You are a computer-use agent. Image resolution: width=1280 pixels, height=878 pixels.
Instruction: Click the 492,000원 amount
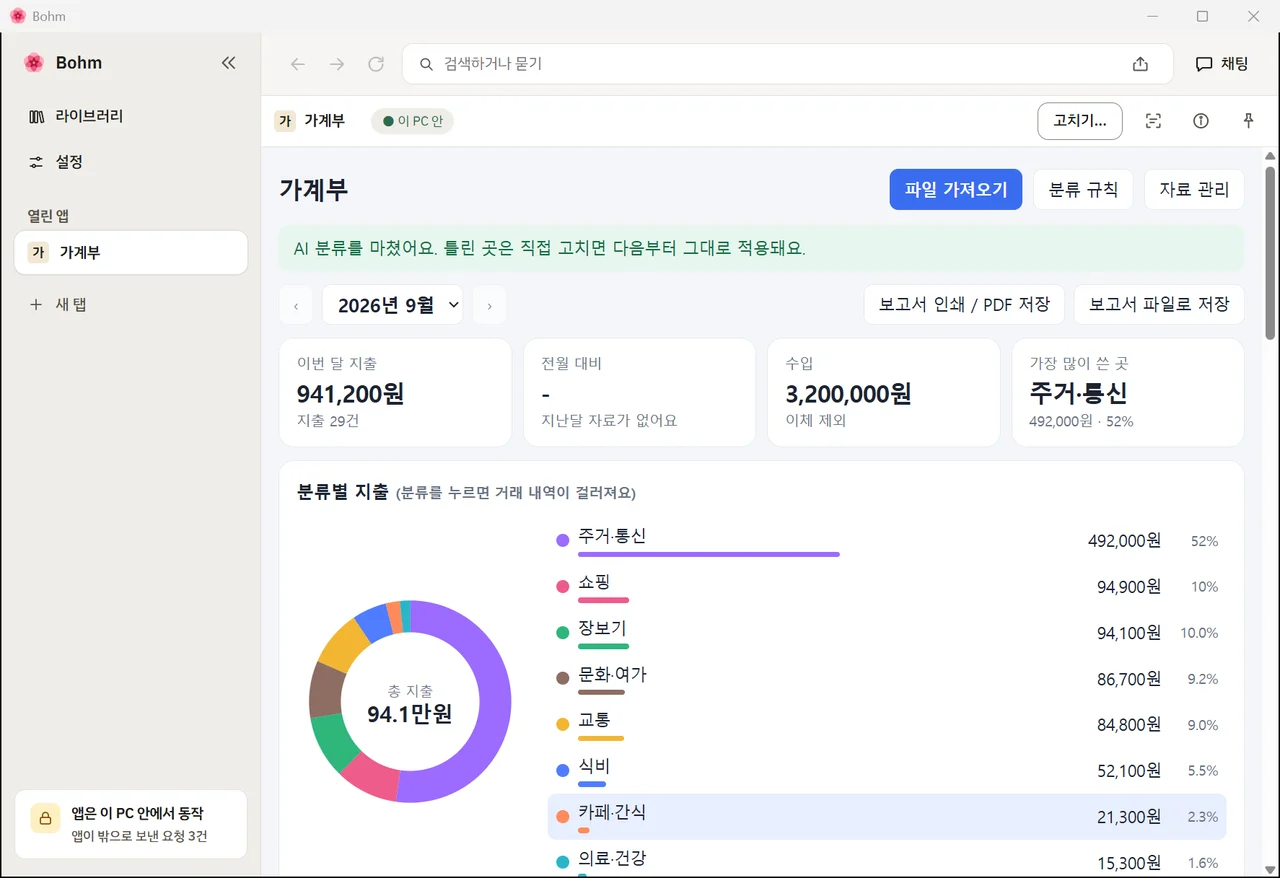(x=1124, y=541)
